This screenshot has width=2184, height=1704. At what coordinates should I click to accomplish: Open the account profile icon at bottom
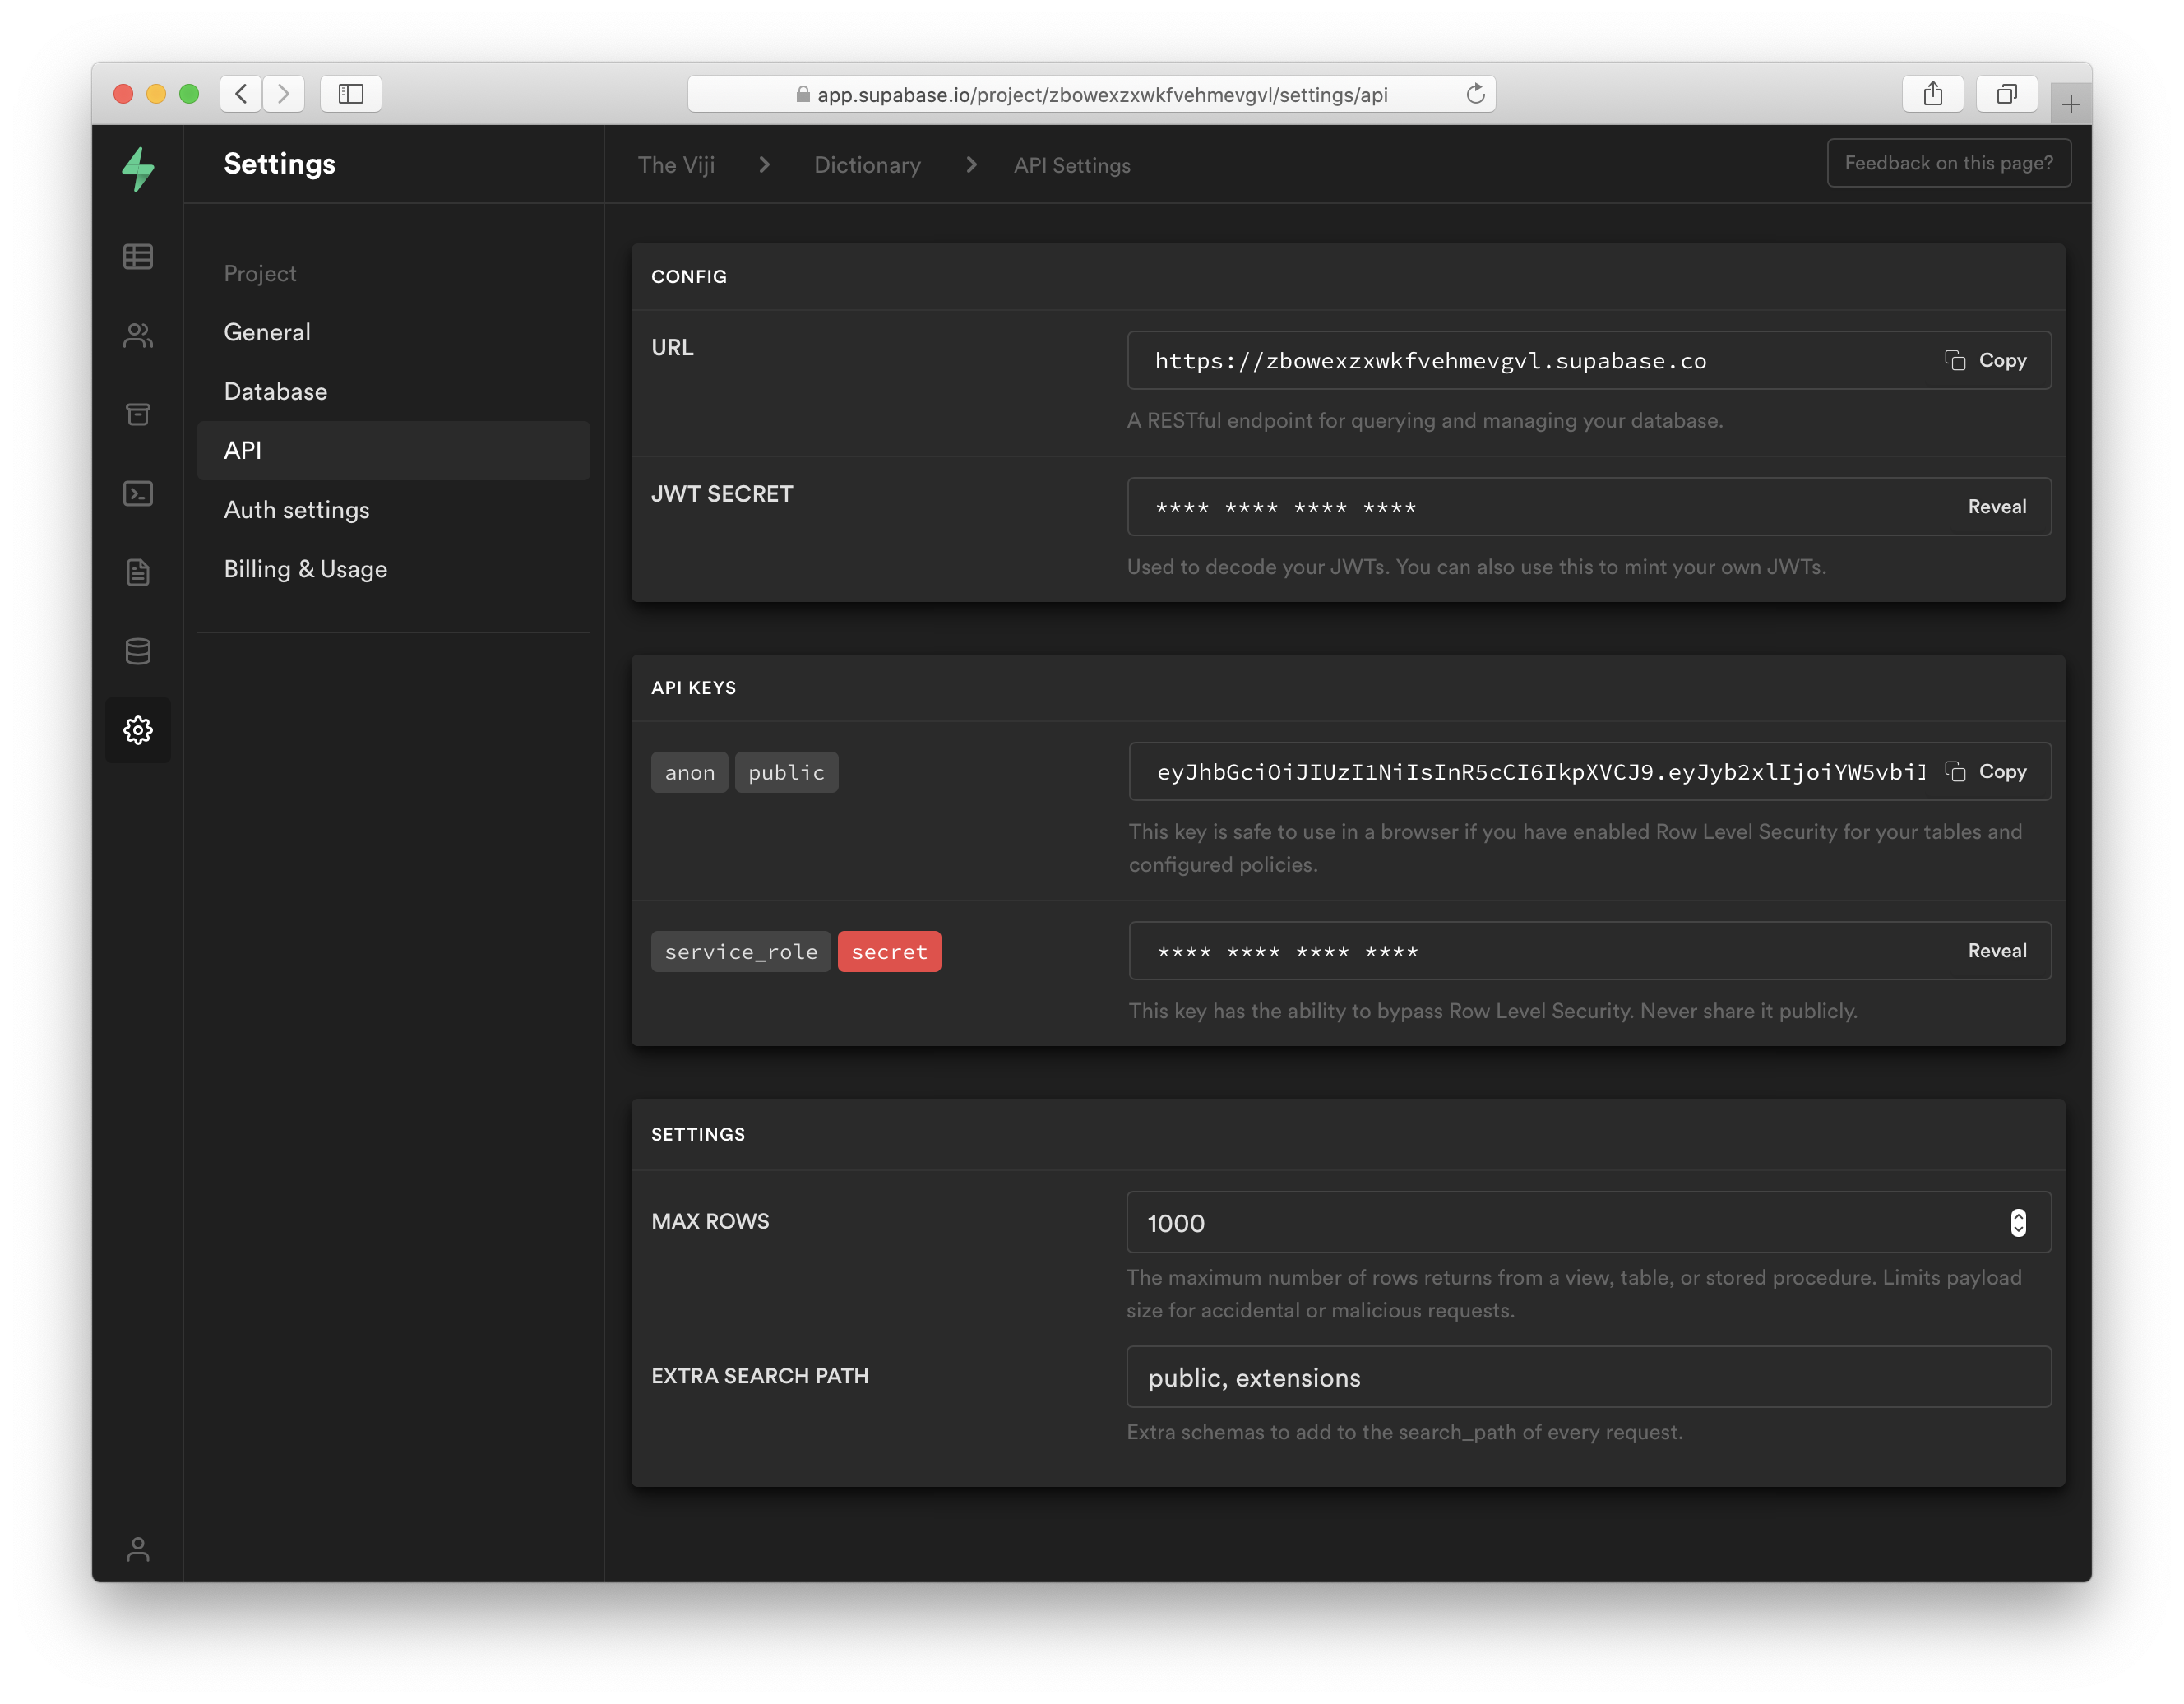click(x=138, y=1549)
